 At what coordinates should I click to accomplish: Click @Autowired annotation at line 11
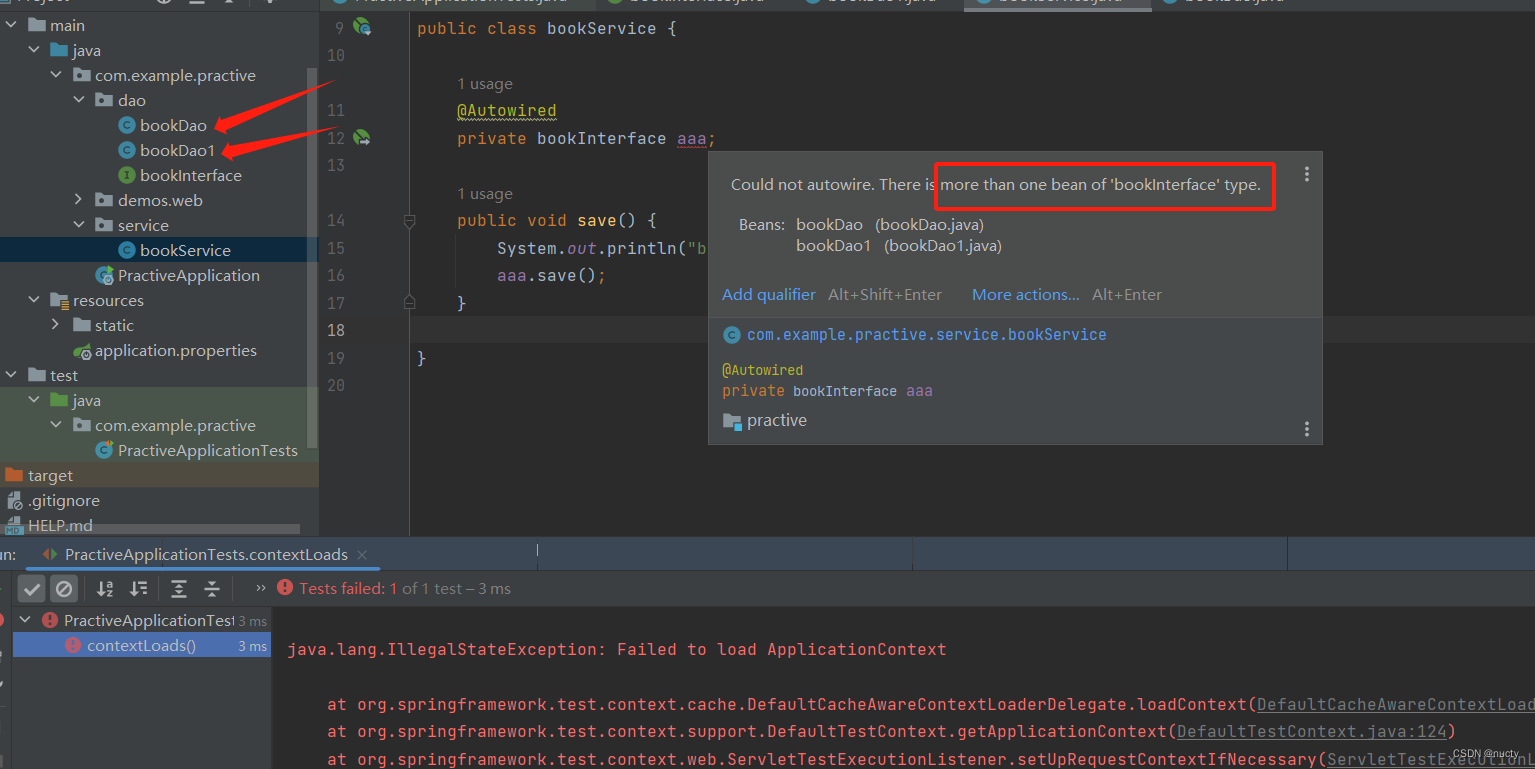[507, 111]
